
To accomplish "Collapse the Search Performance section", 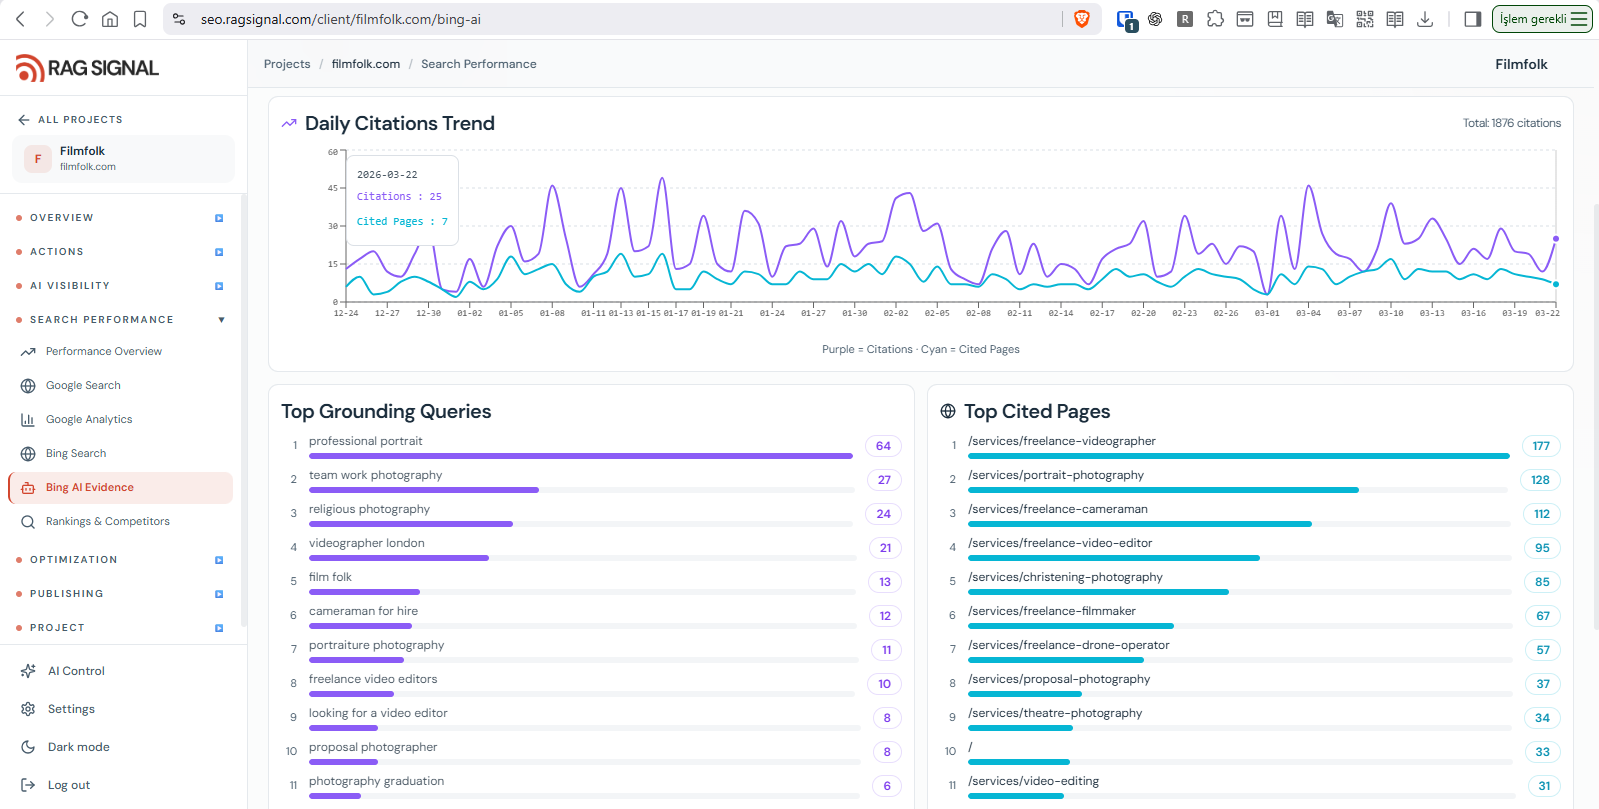I will click(x=120, y=319).
